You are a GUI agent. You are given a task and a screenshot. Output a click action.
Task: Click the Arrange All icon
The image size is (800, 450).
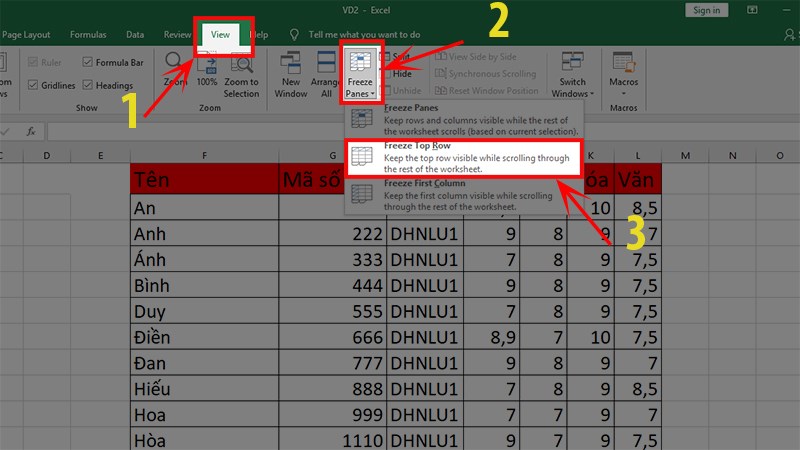[x=326, y=74]
